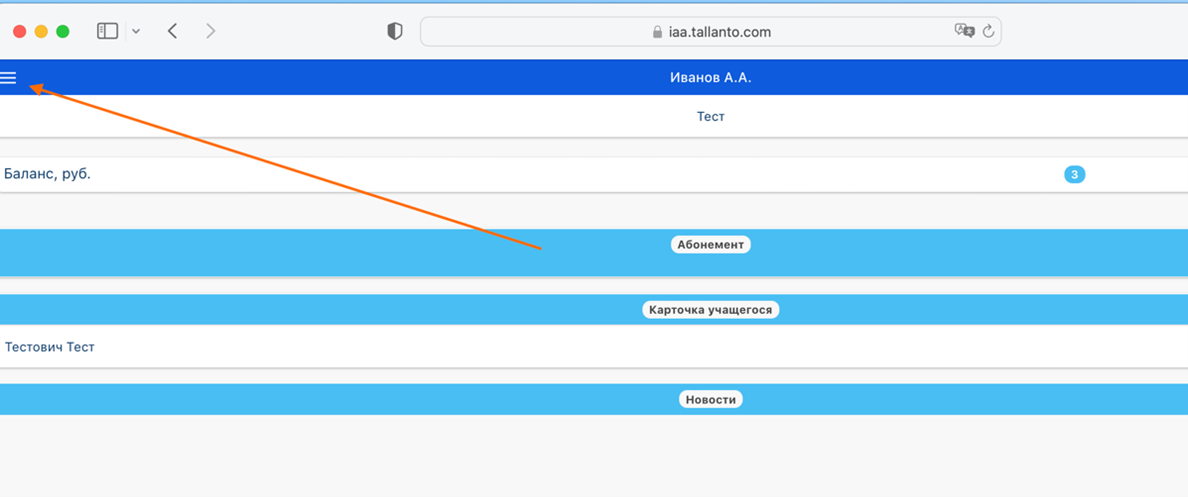This screenshot has width=1188, height=497.
Task: Open the hamburger menu in the blue header
Action: 9,78
